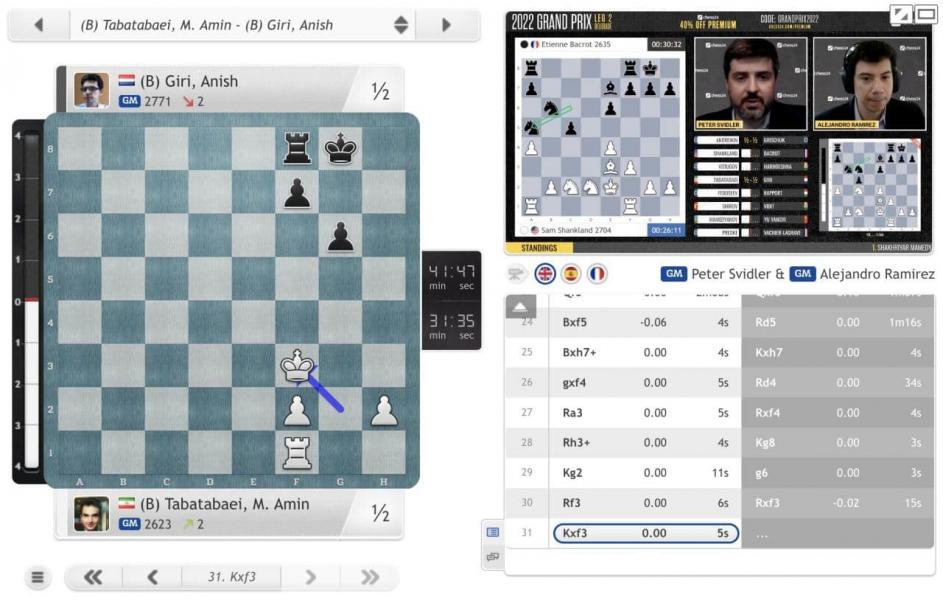
Task: Go to previous game with left arrow
Action: click(38, 25)
